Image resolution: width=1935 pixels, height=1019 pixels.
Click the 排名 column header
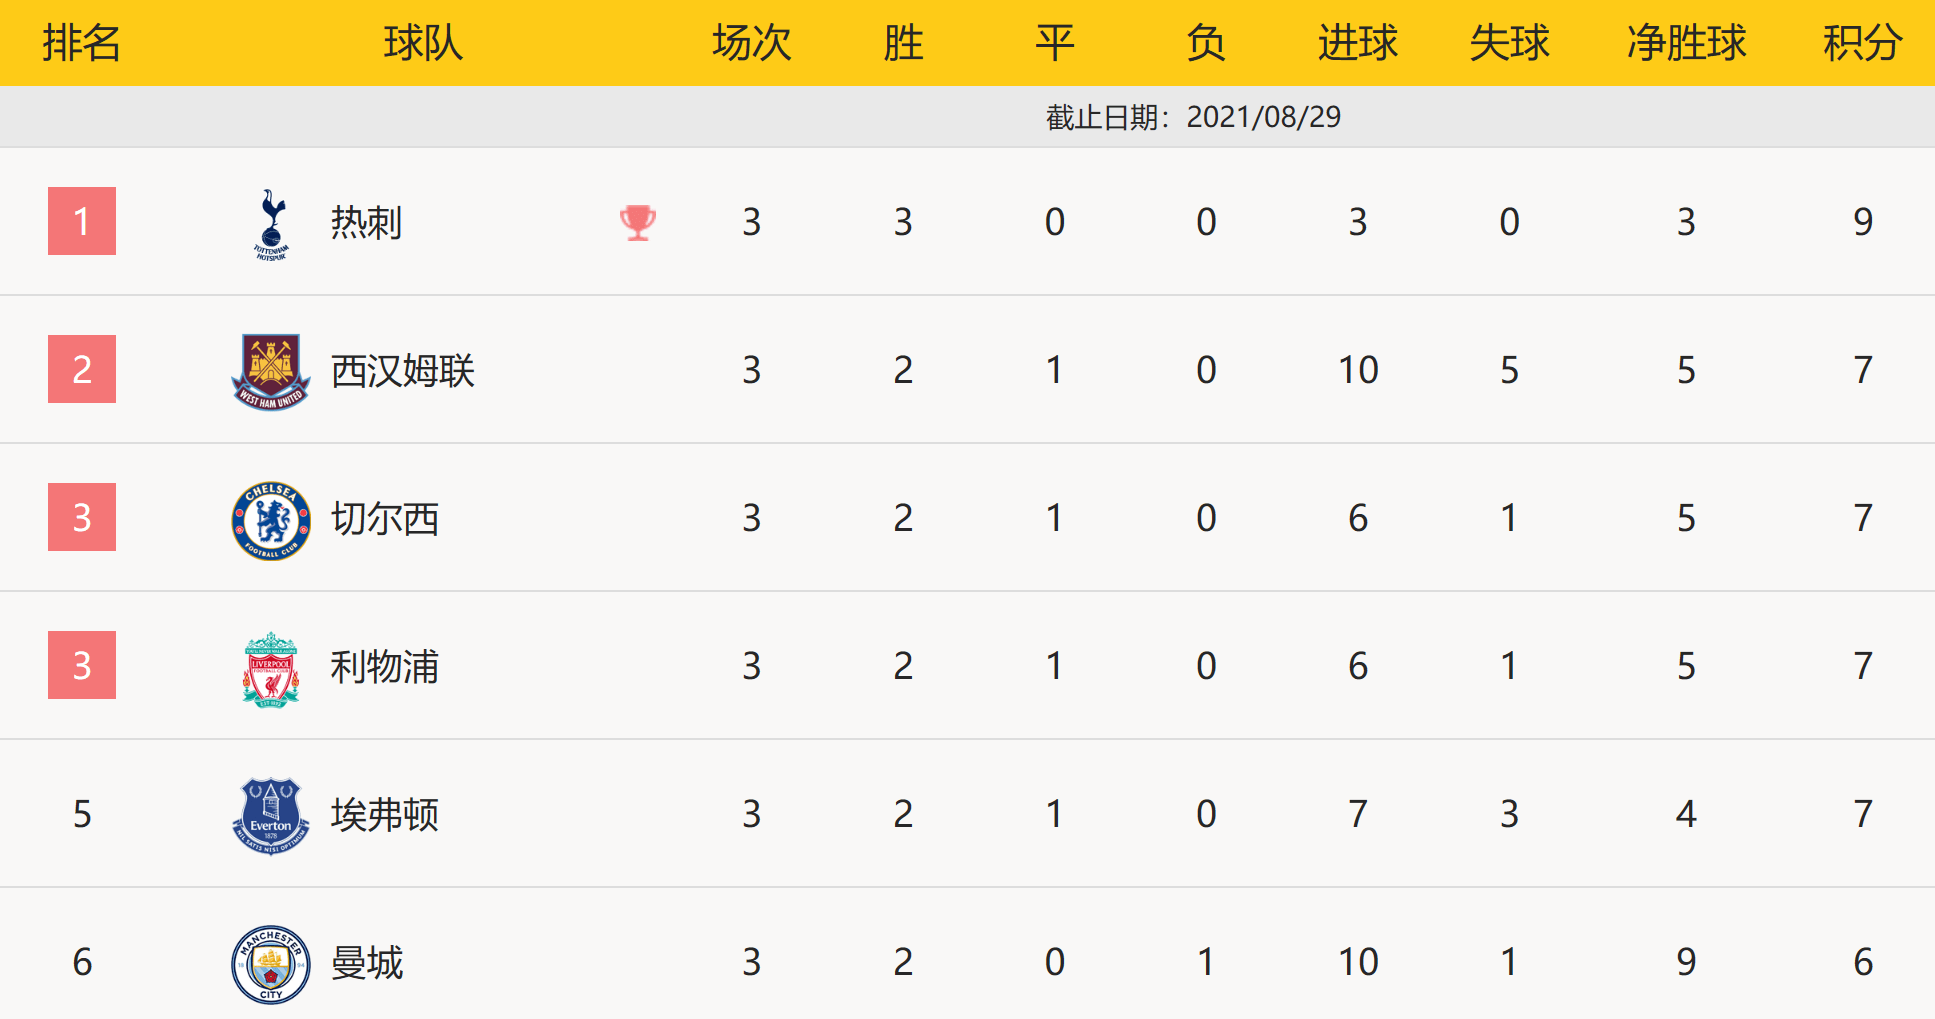pos(82,43)
